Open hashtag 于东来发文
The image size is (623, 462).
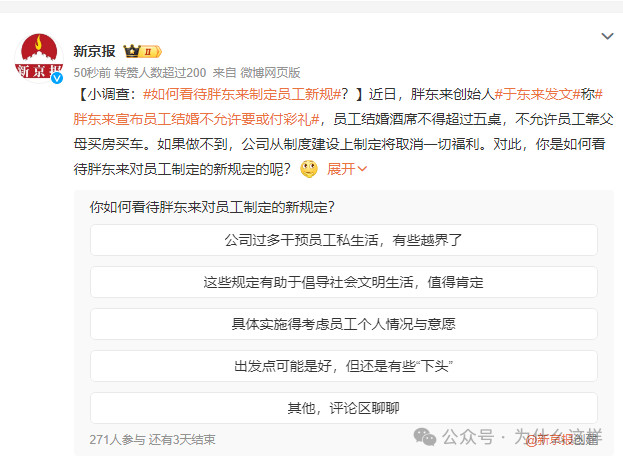(537, 94)
